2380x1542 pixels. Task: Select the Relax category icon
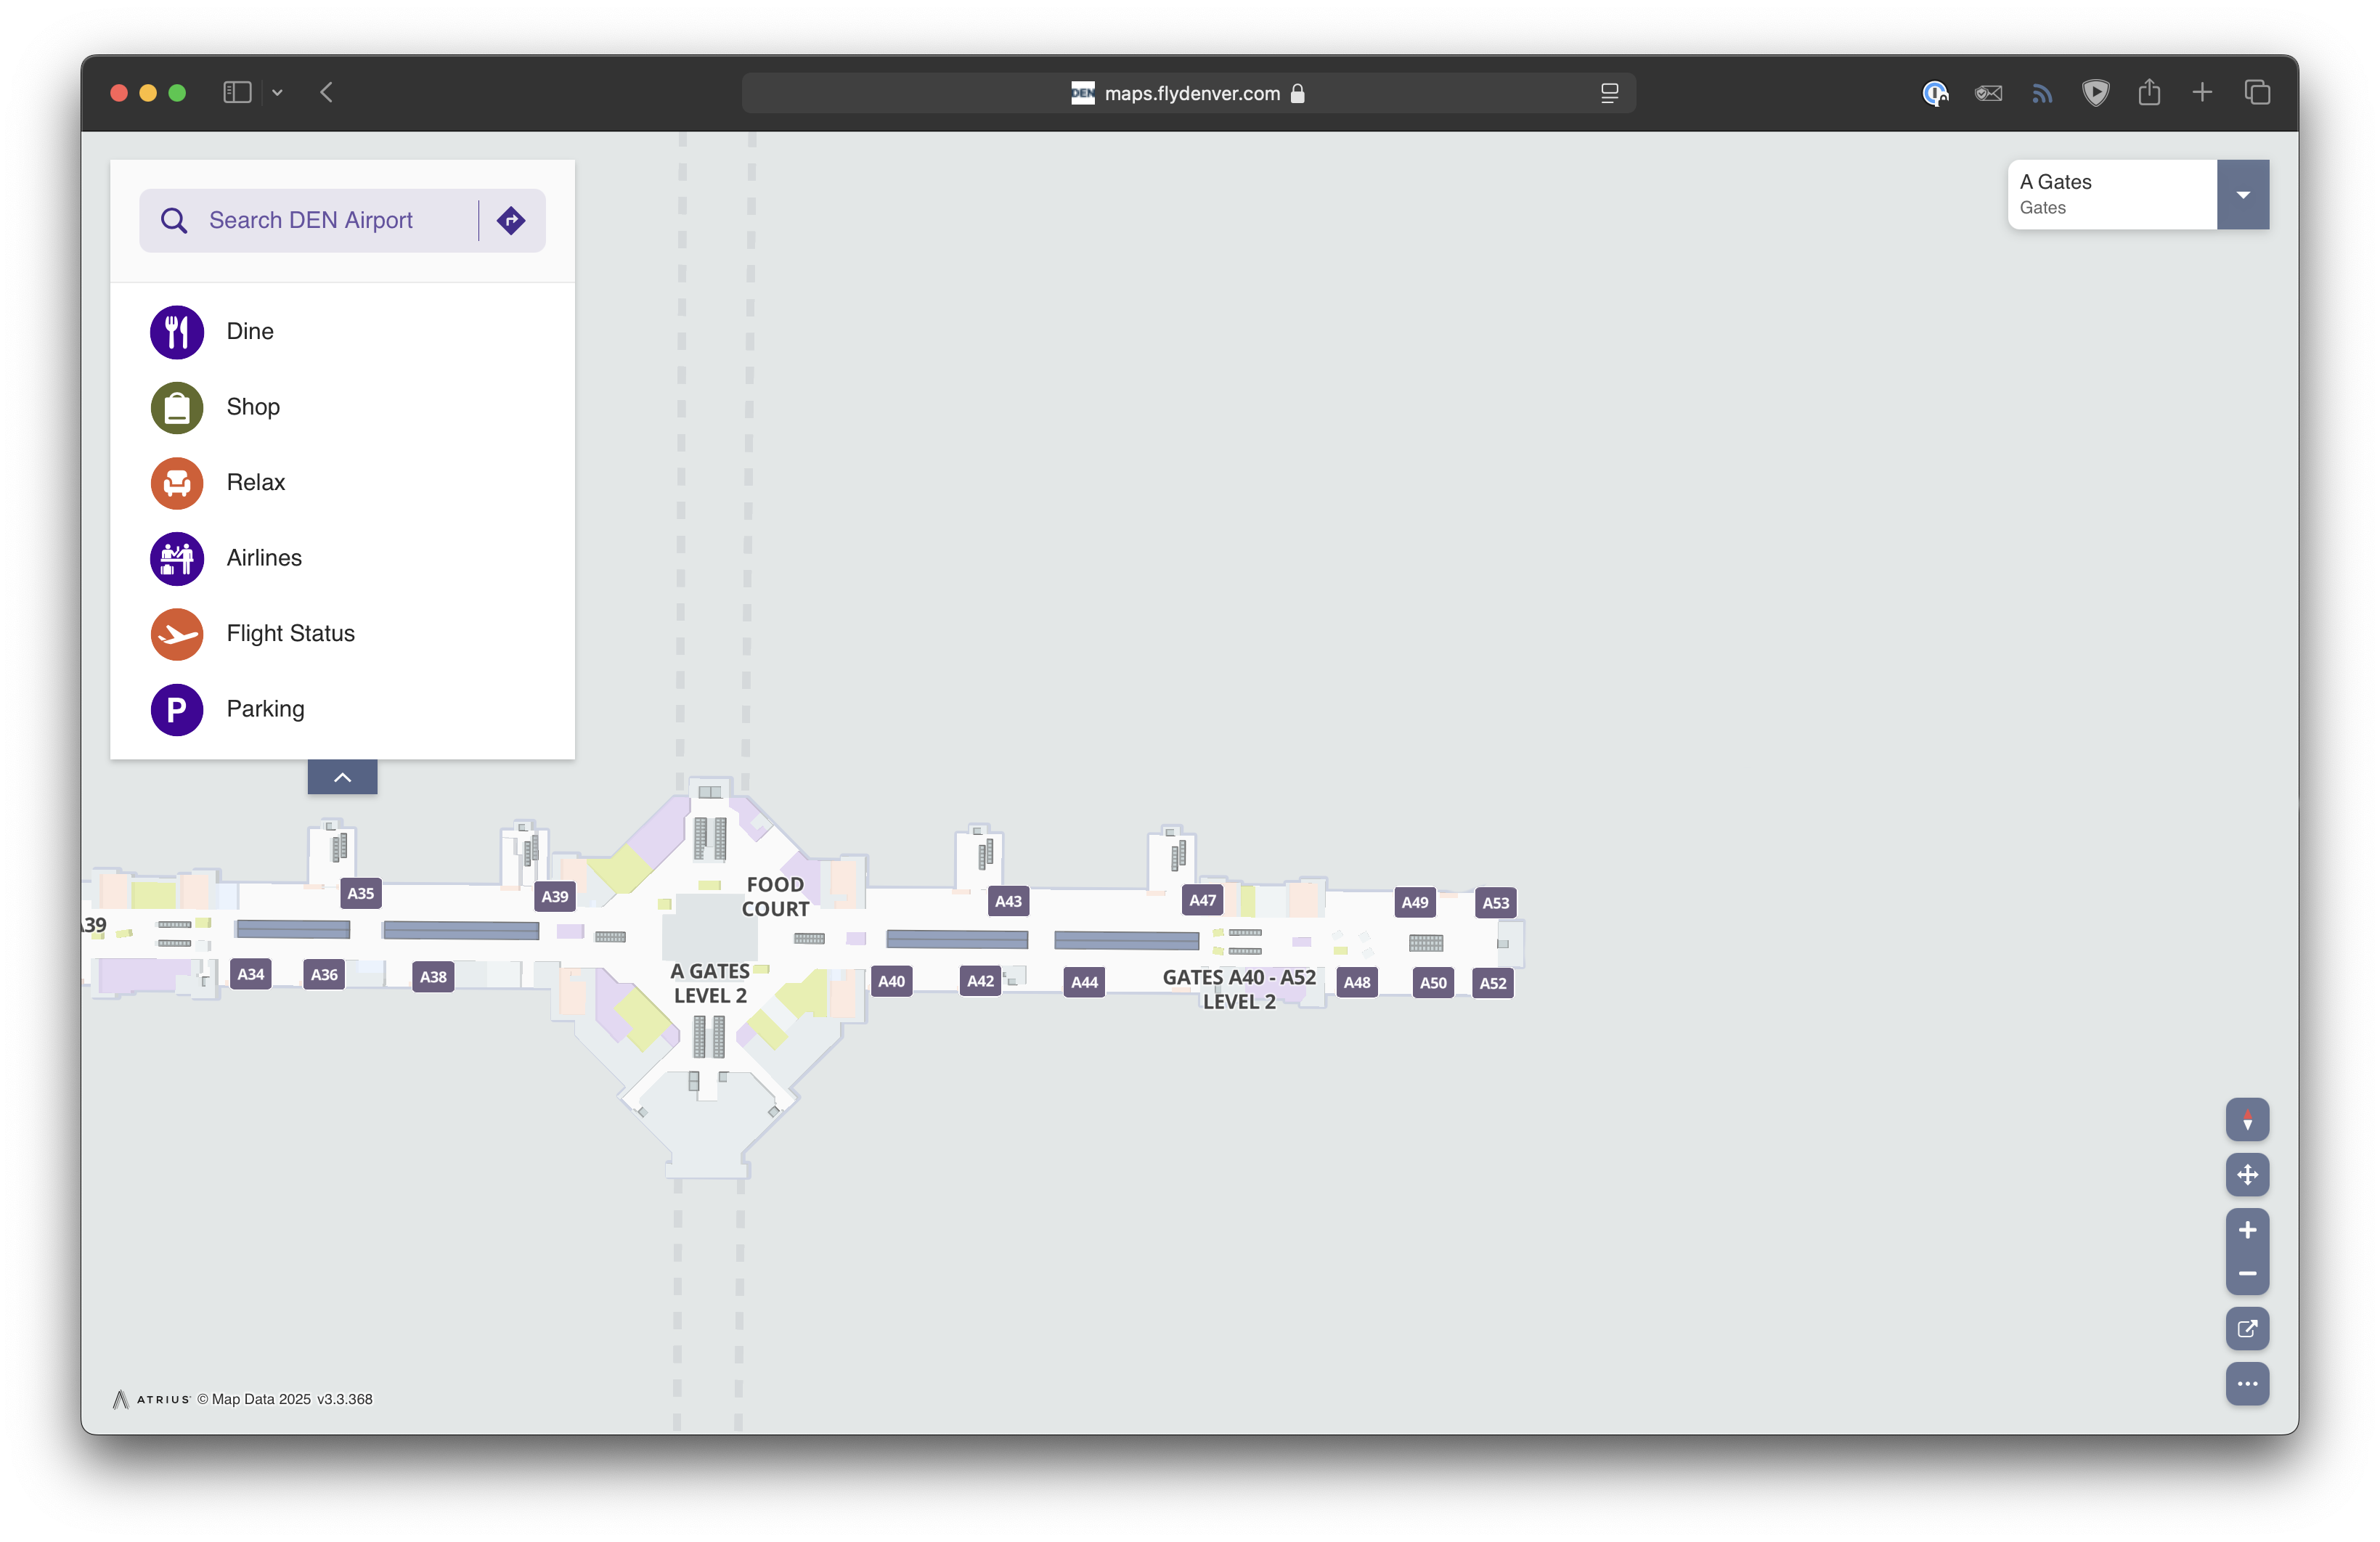click(x=177, y=483)
